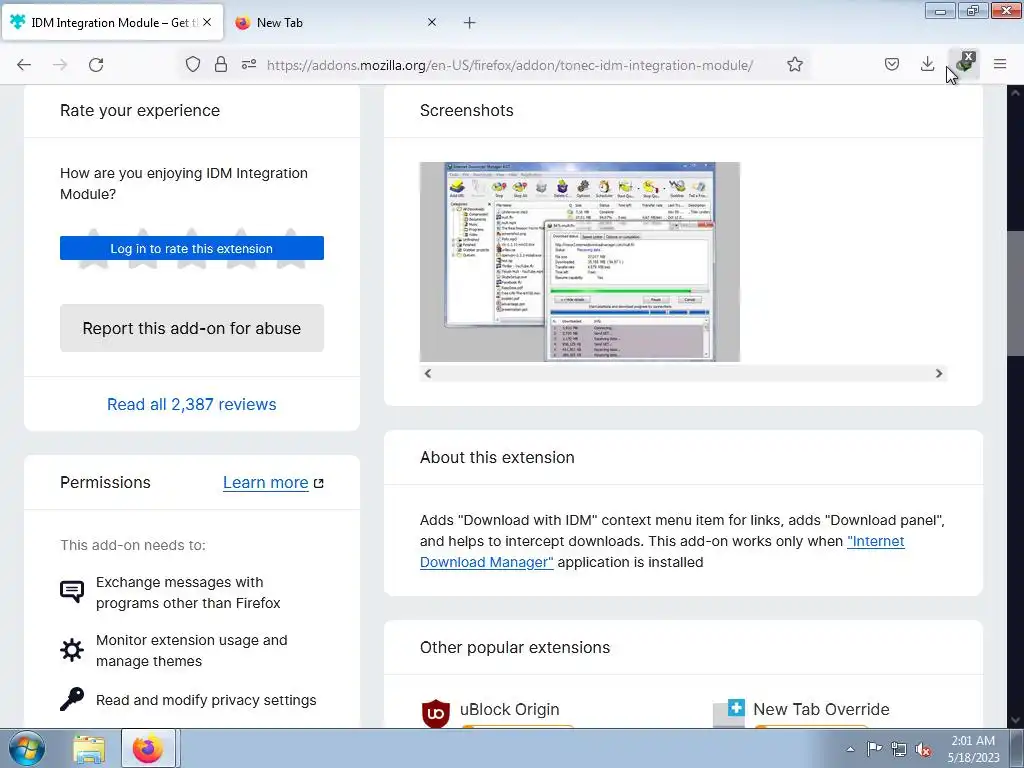Reload the current page

pos(96,65)
